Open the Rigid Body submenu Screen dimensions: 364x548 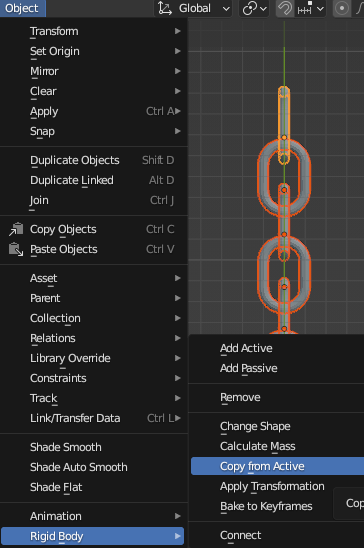coord(92,536)
